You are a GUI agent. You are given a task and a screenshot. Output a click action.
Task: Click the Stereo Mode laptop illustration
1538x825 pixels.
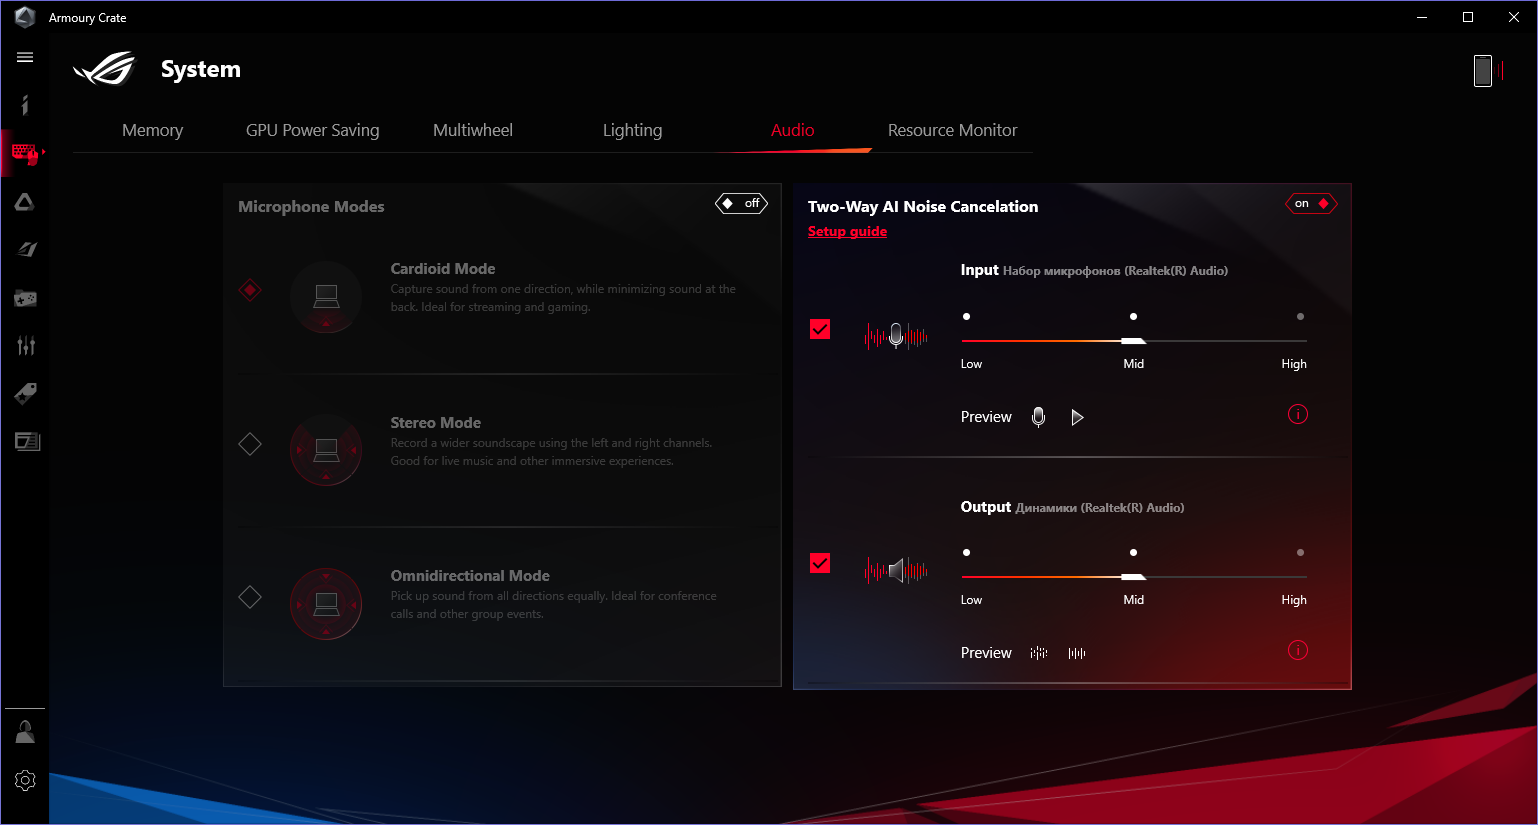(x=326, y=450)
